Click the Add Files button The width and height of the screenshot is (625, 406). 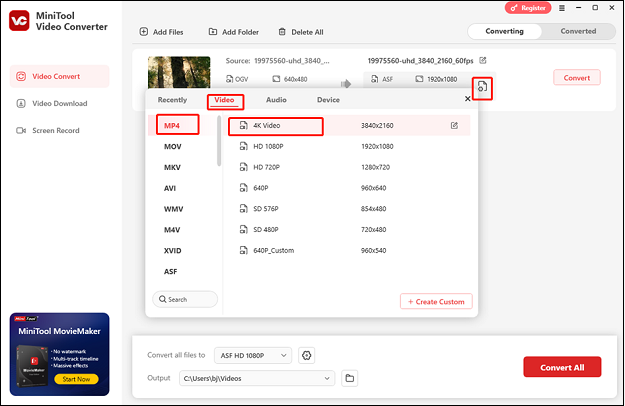point(161,32)
